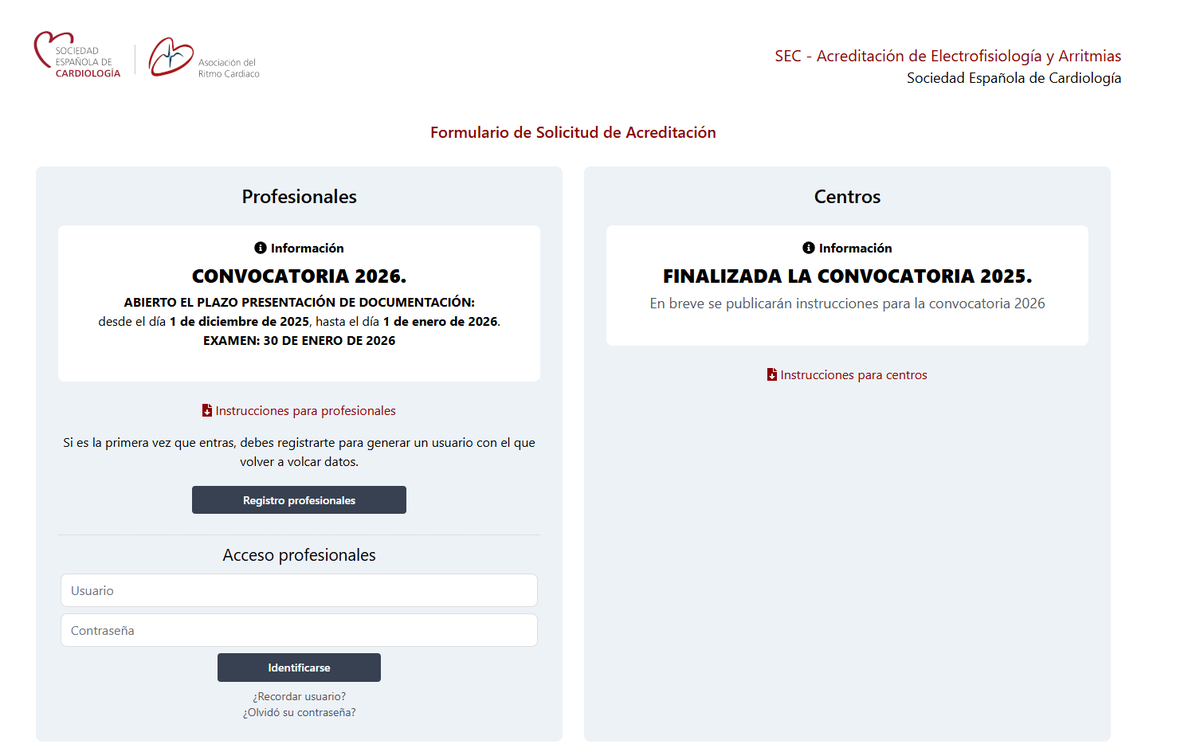This screenshot has width=1200, height=744.
Task: Click the Sociedad Española de Cardiología logo
Action: point(77,56)
